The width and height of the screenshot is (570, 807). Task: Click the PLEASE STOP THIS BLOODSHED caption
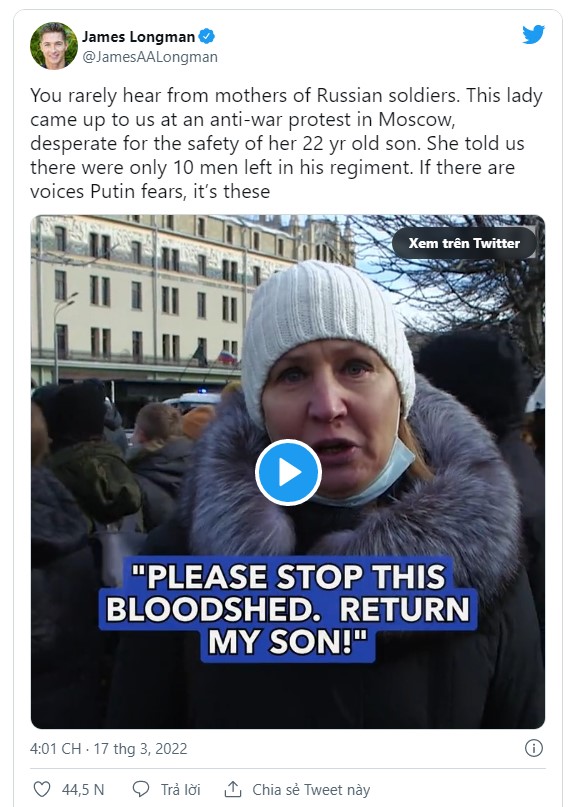288,609
